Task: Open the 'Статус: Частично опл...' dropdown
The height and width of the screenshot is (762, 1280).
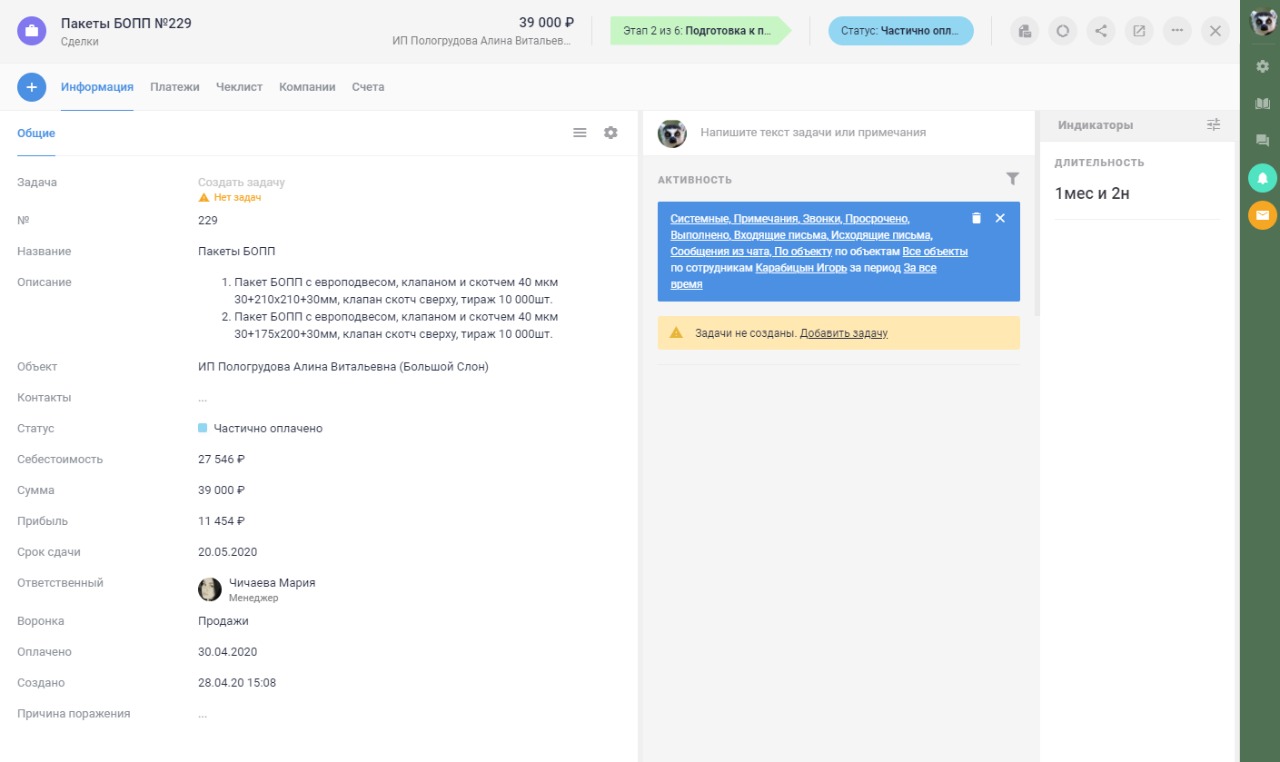Action: pyautogui.click(x=900, y=31)
